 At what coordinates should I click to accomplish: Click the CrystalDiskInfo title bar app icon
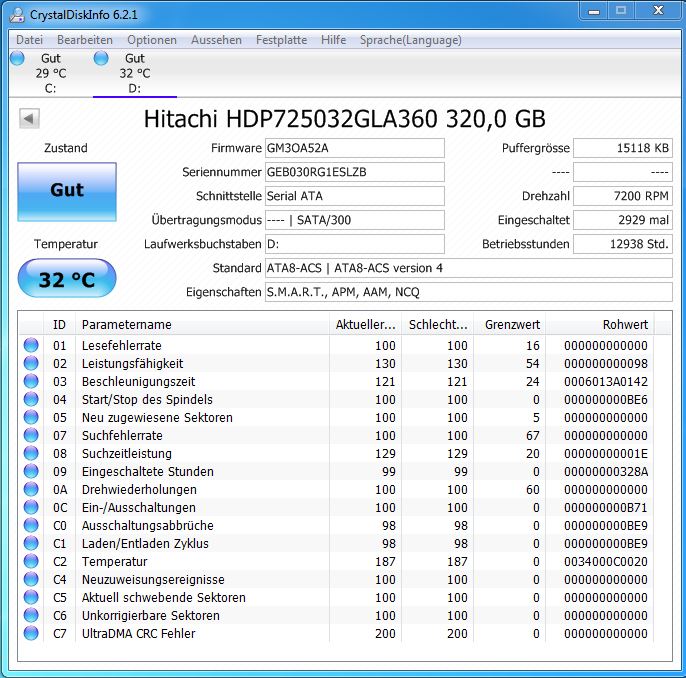pos(17,15)
